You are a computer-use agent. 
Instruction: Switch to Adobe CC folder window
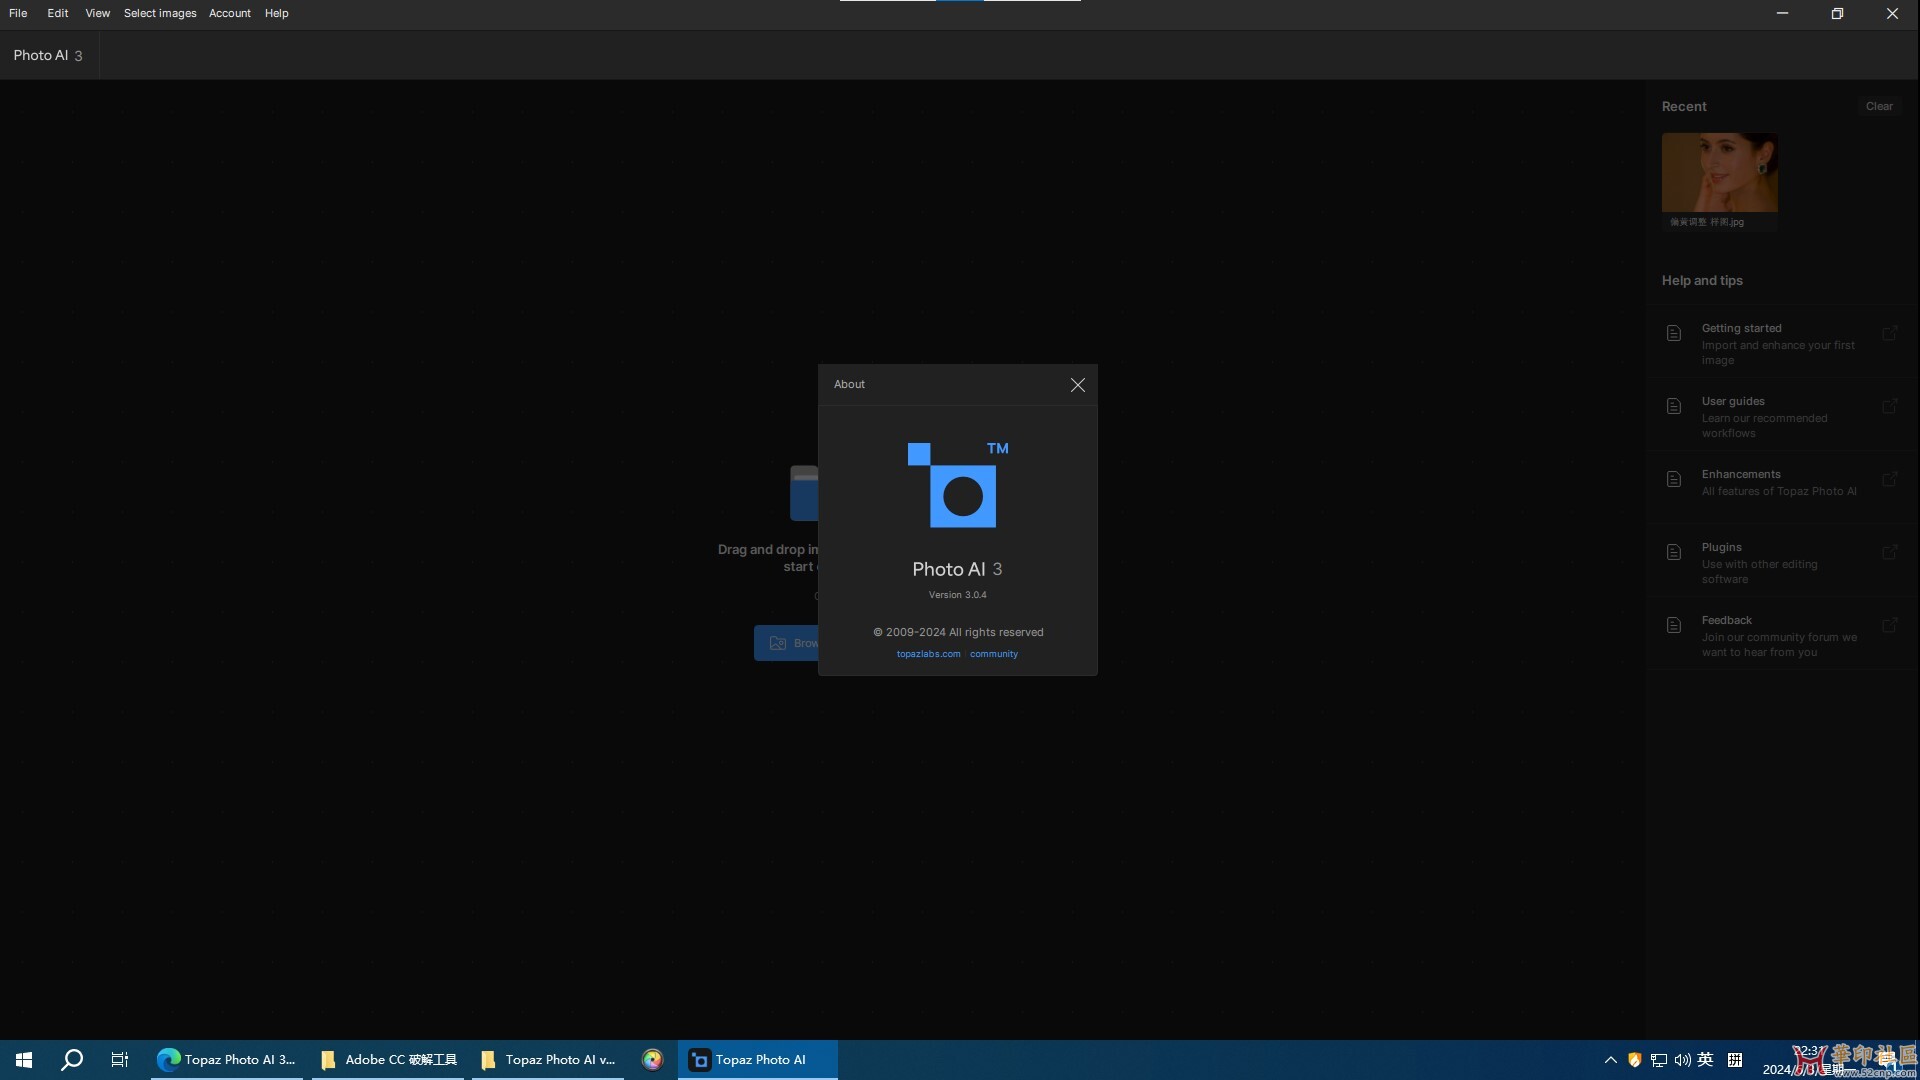coord(388,1060)
